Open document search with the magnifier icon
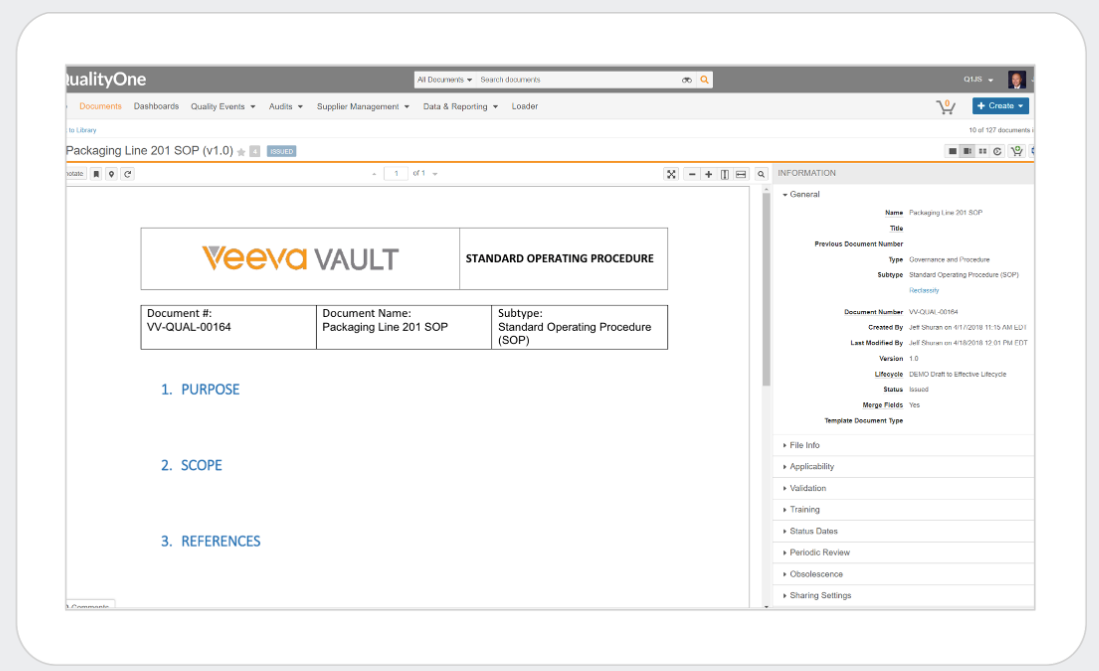Image resolution: width=1099 pixels, height=671 pixels. click(x=760, y=173)
